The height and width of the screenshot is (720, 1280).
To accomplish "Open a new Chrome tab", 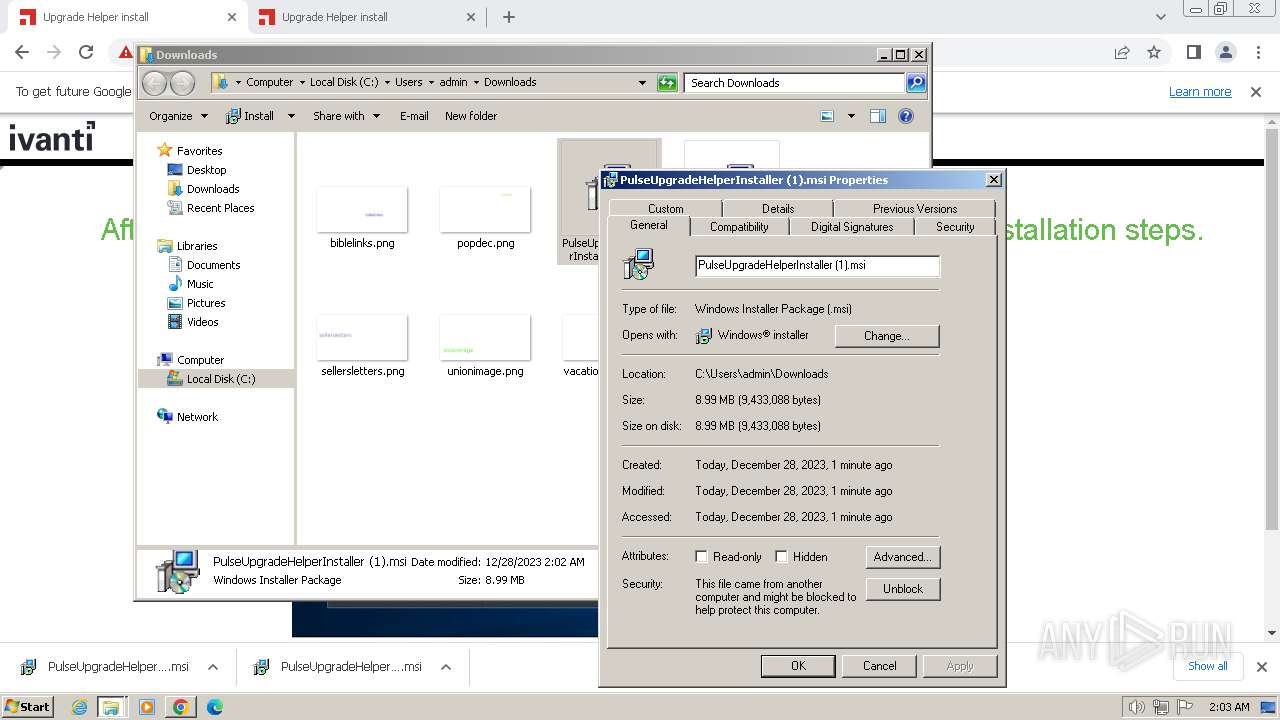I will point(509,17).
